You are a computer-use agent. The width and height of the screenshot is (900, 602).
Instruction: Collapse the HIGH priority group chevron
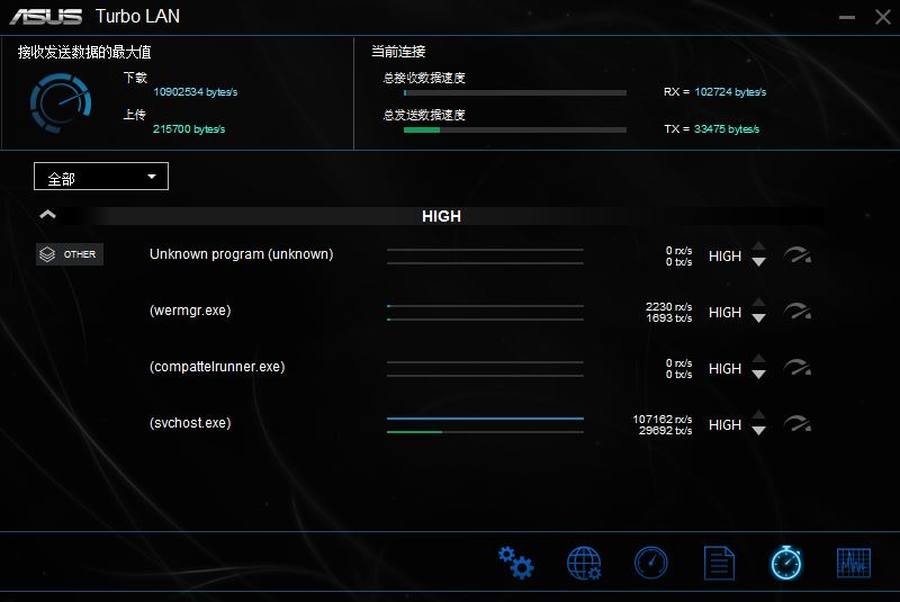[47, 215]
